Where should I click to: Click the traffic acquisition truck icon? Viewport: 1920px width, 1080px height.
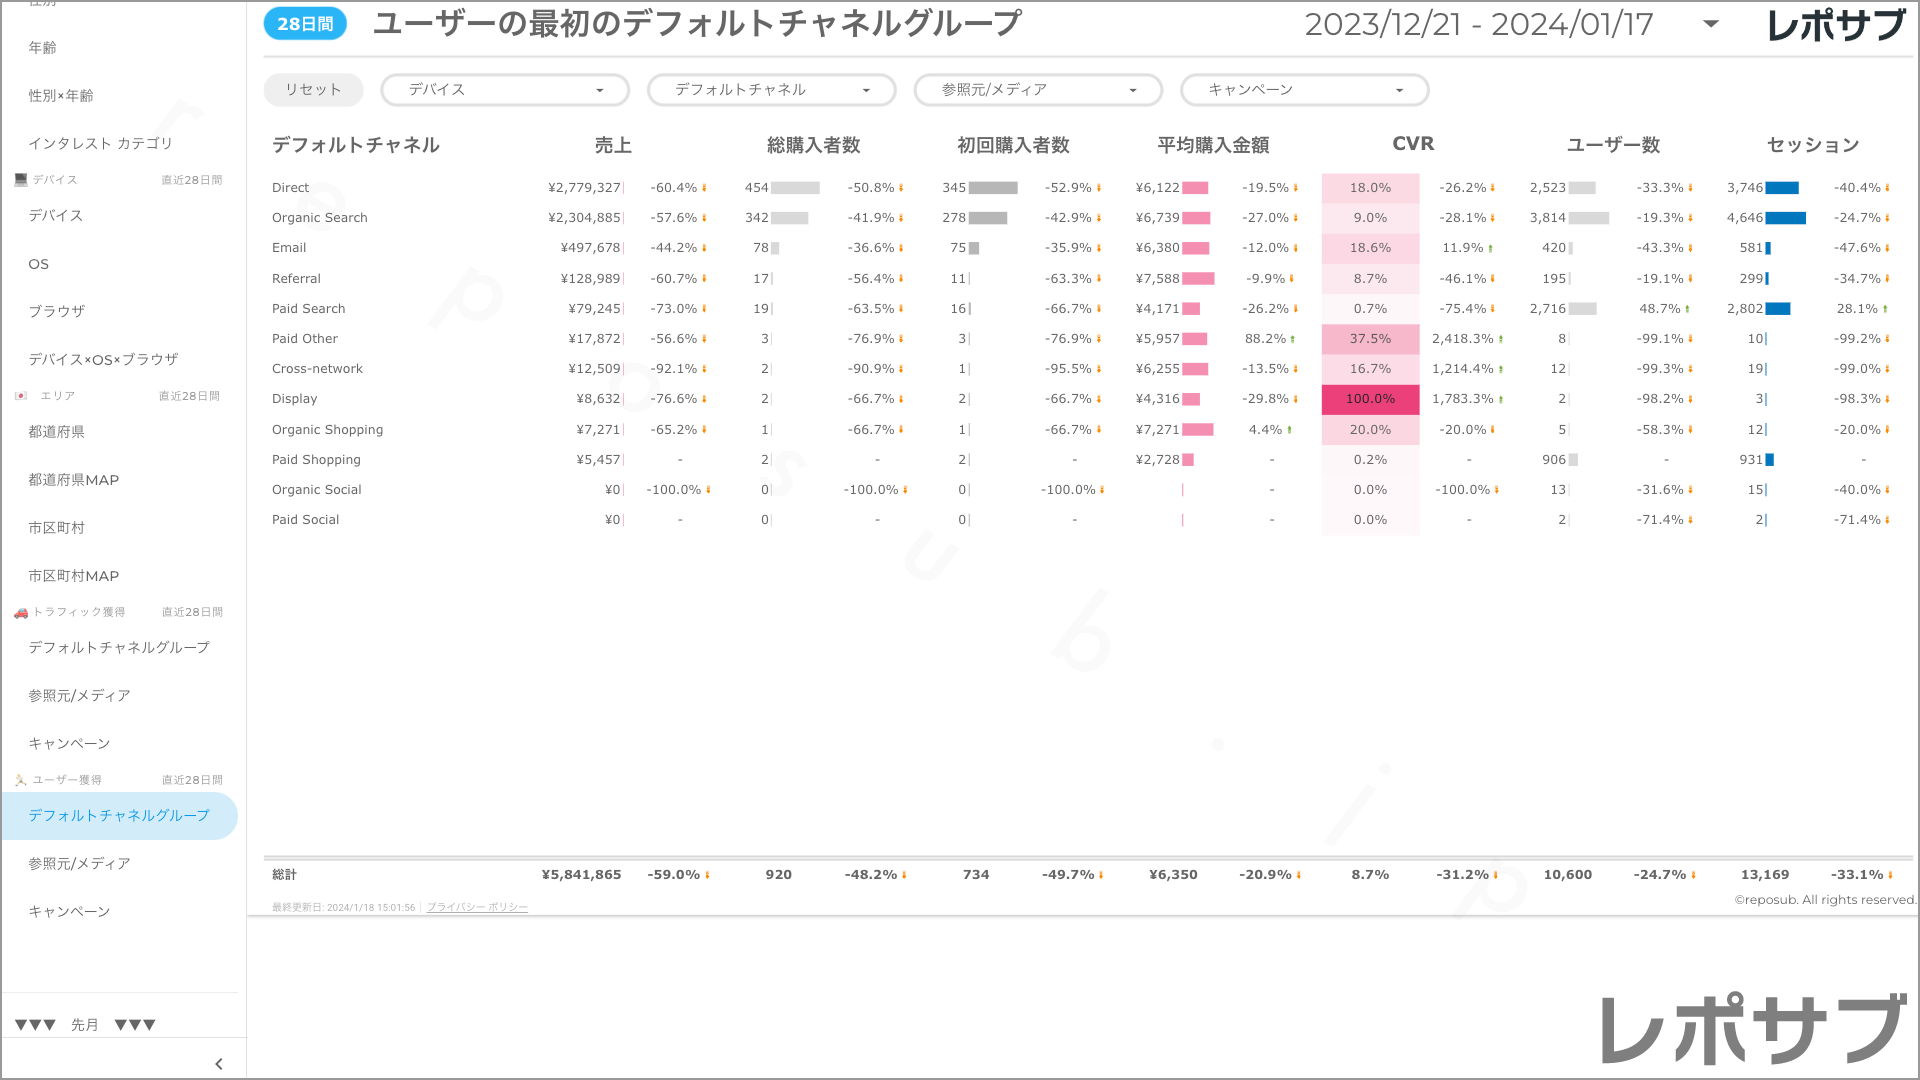click(21, 612)
